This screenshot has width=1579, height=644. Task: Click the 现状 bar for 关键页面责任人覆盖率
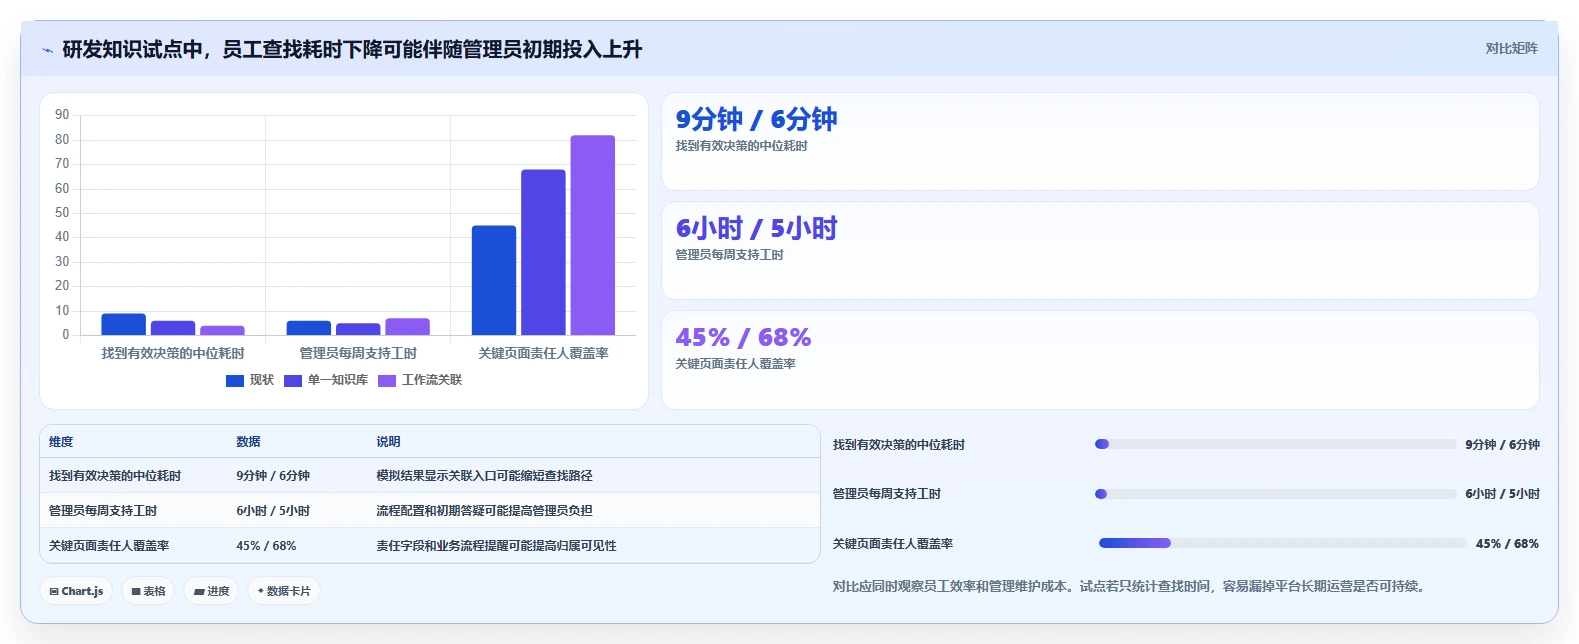click(x=494, y=280)
